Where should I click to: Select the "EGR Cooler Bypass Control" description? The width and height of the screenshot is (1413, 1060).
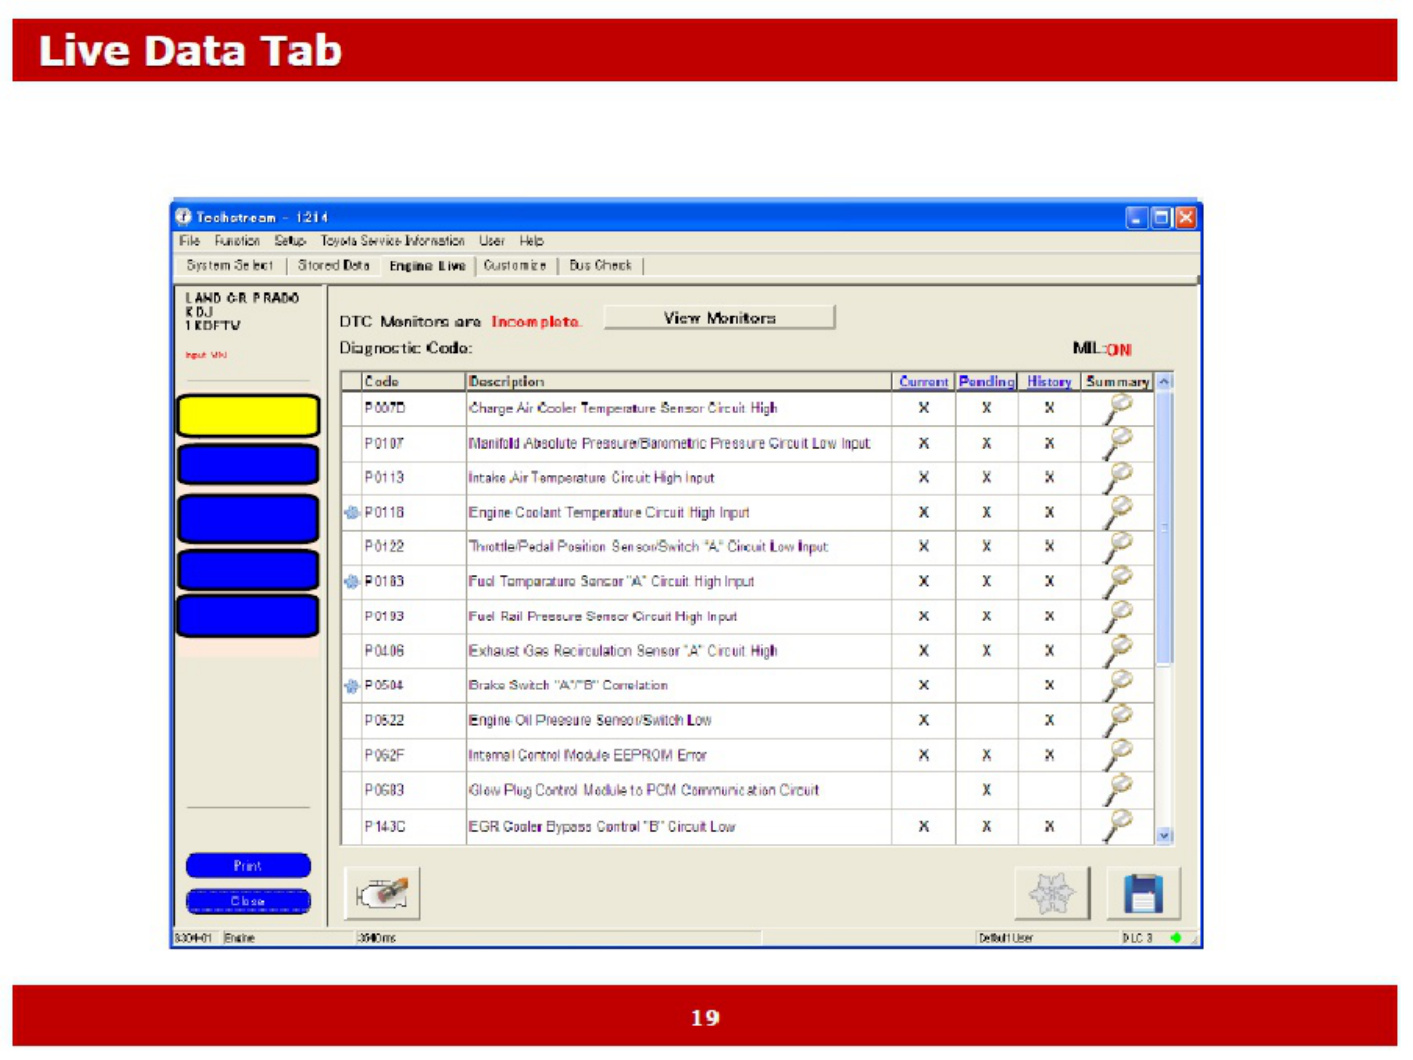coord(602,827)
